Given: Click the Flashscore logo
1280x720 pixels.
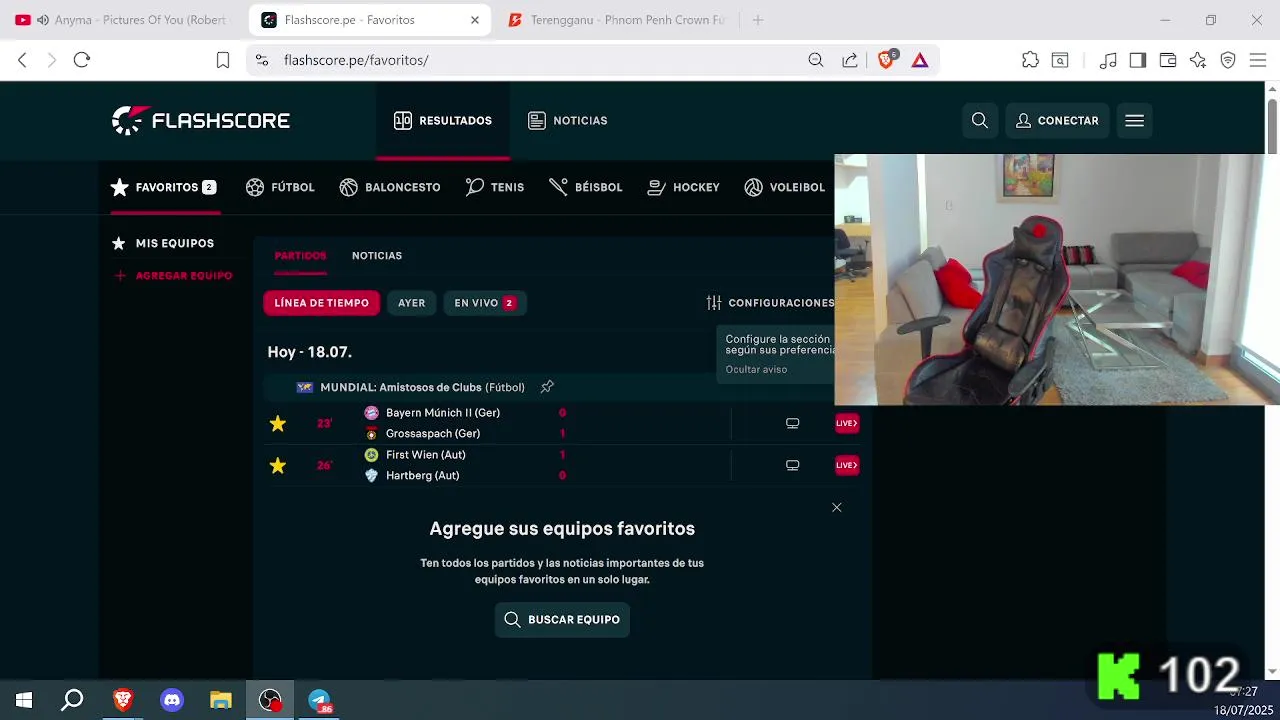Looking at the screenshot, I should pos(201,121).
